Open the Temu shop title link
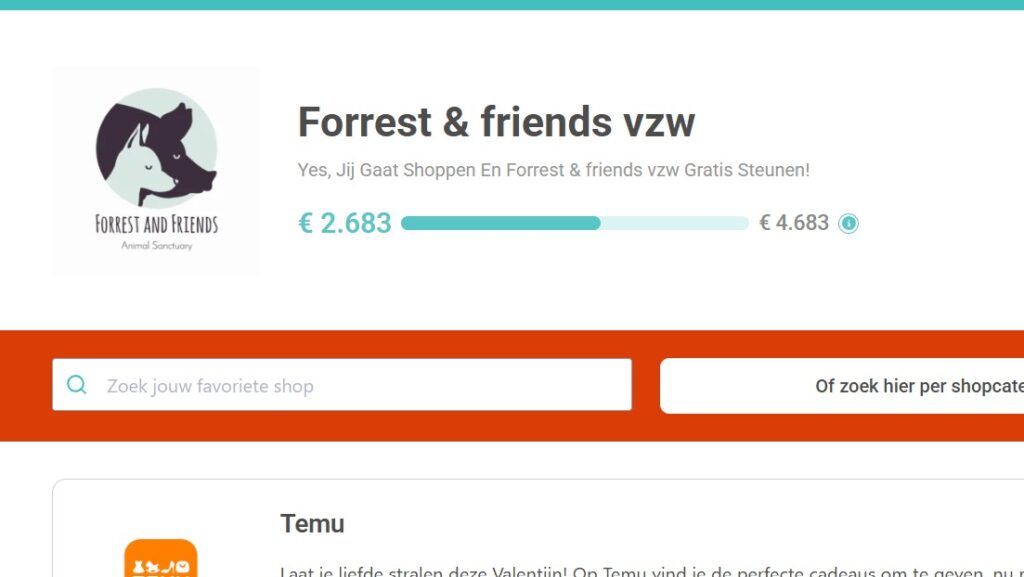 312,523
